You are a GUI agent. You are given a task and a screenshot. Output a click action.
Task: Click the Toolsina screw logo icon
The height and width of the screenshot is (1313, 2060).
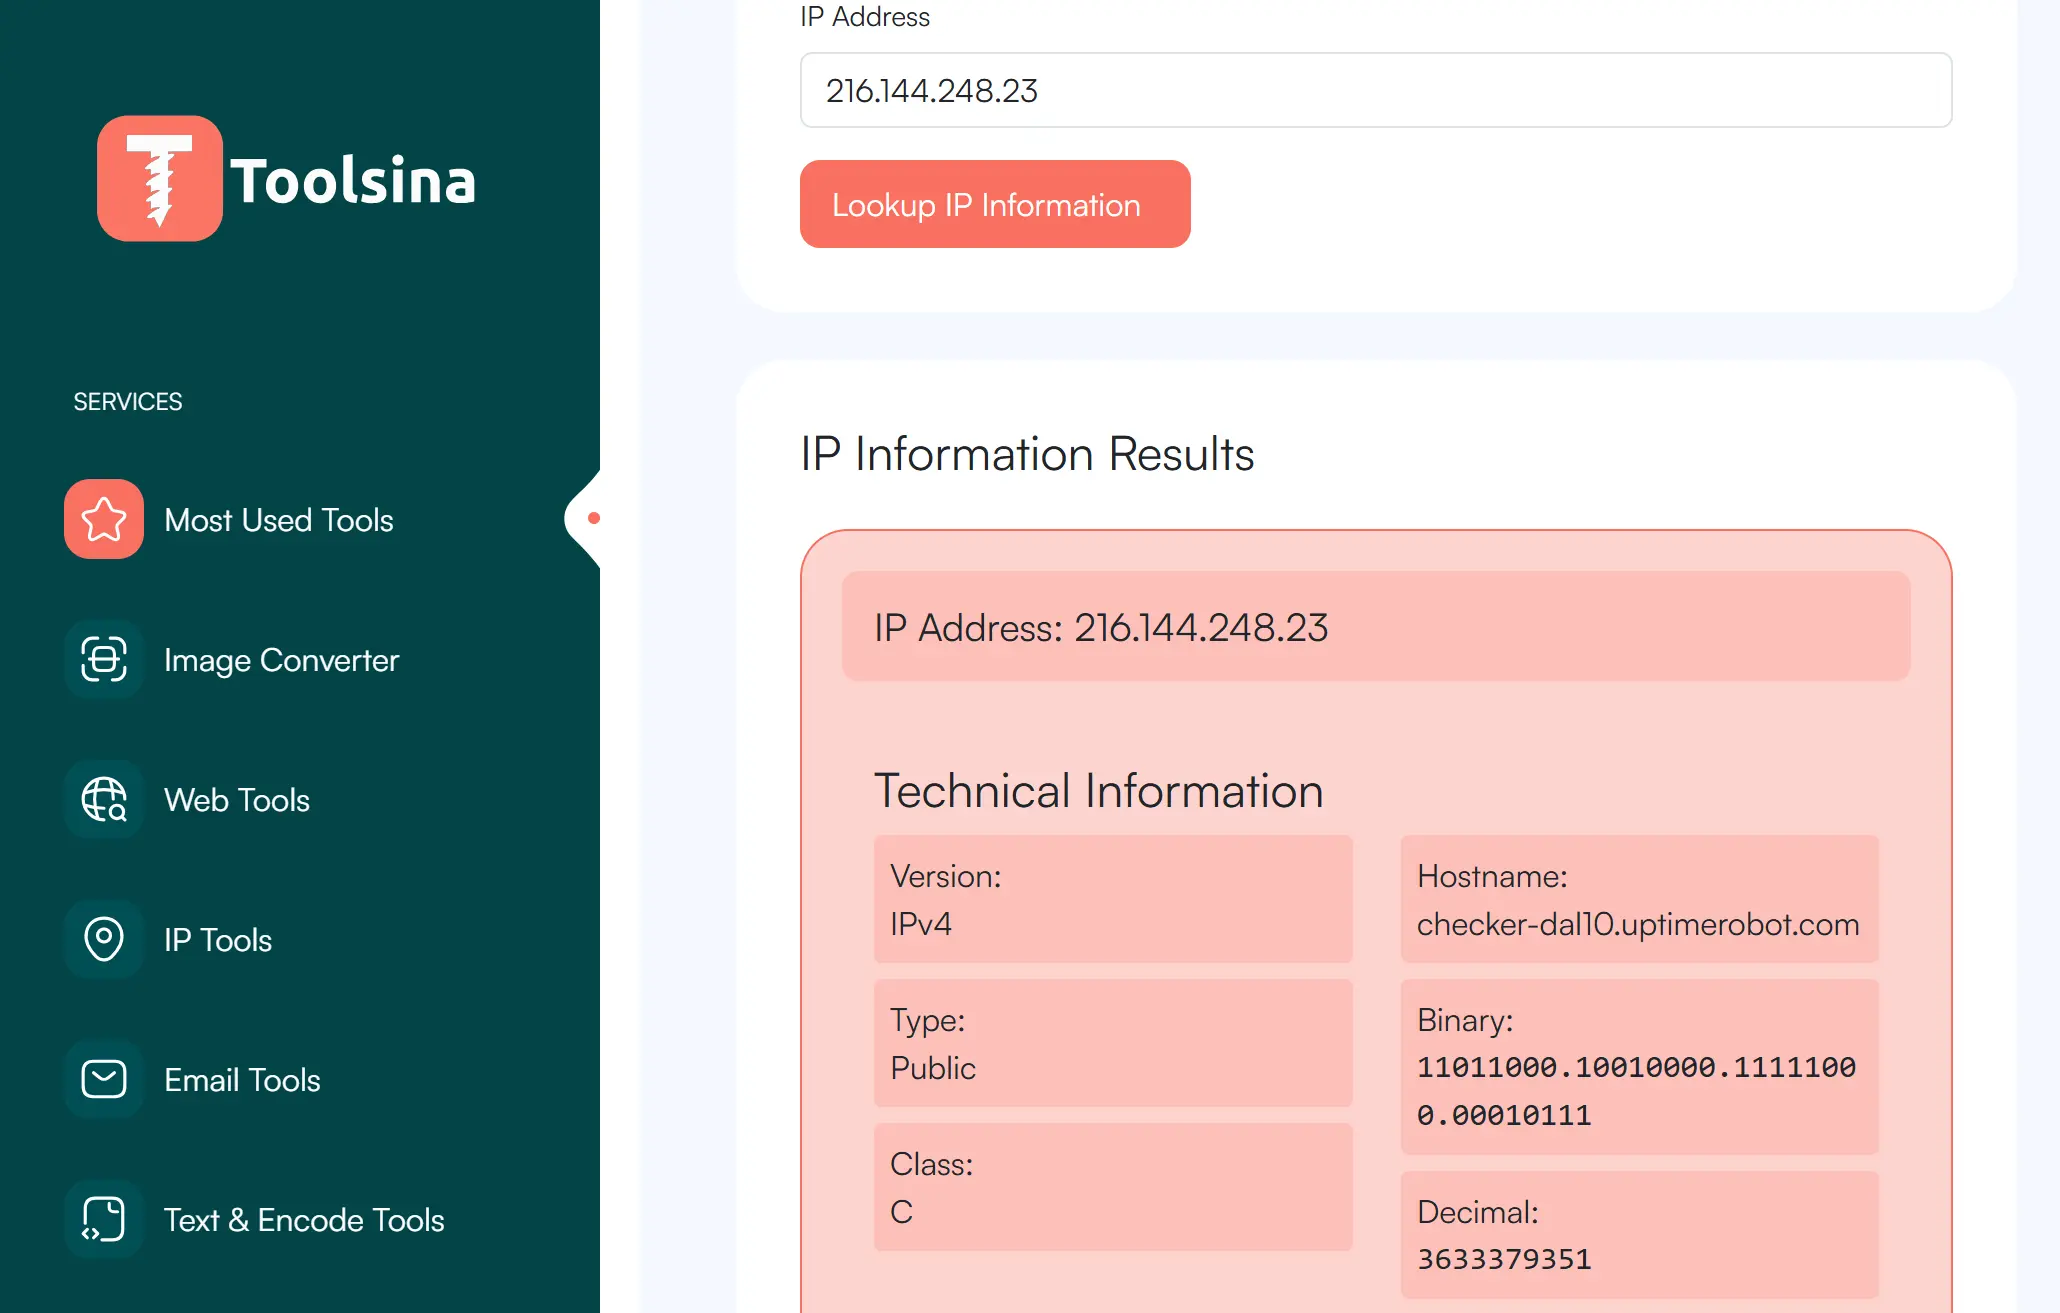coord(159,178)
